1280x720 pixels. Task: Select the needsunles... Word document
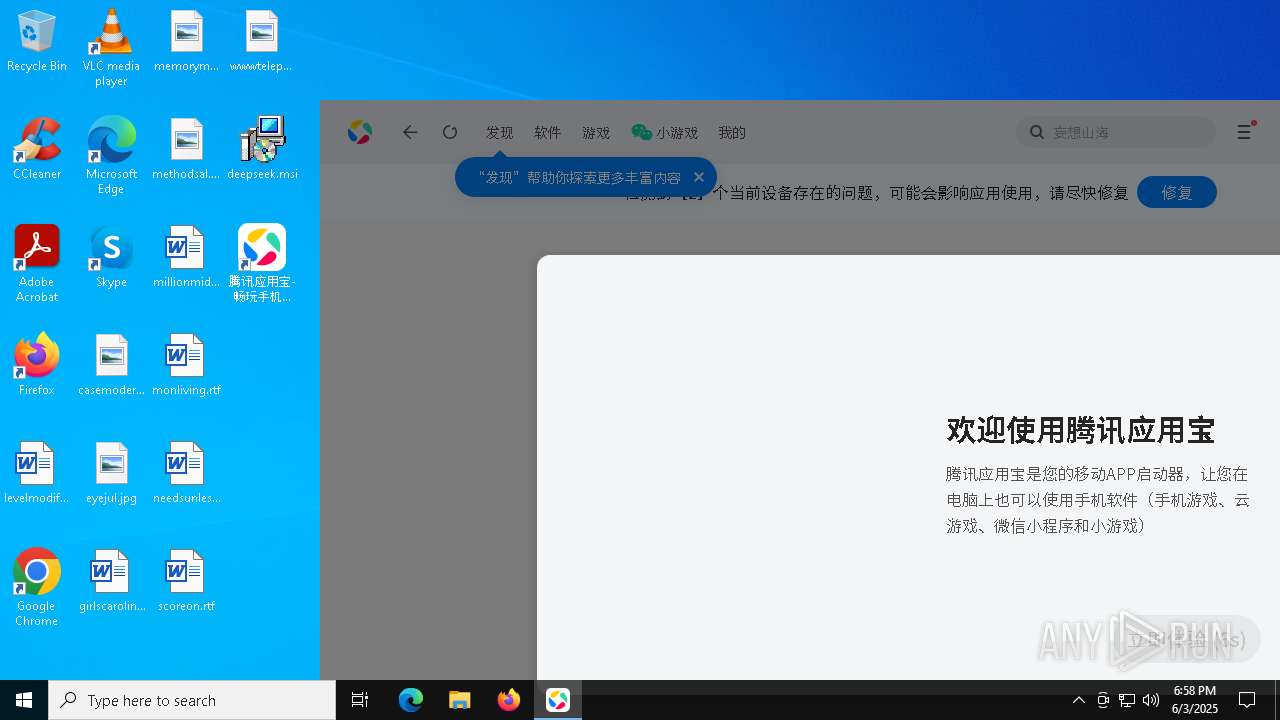pos(186,472)
